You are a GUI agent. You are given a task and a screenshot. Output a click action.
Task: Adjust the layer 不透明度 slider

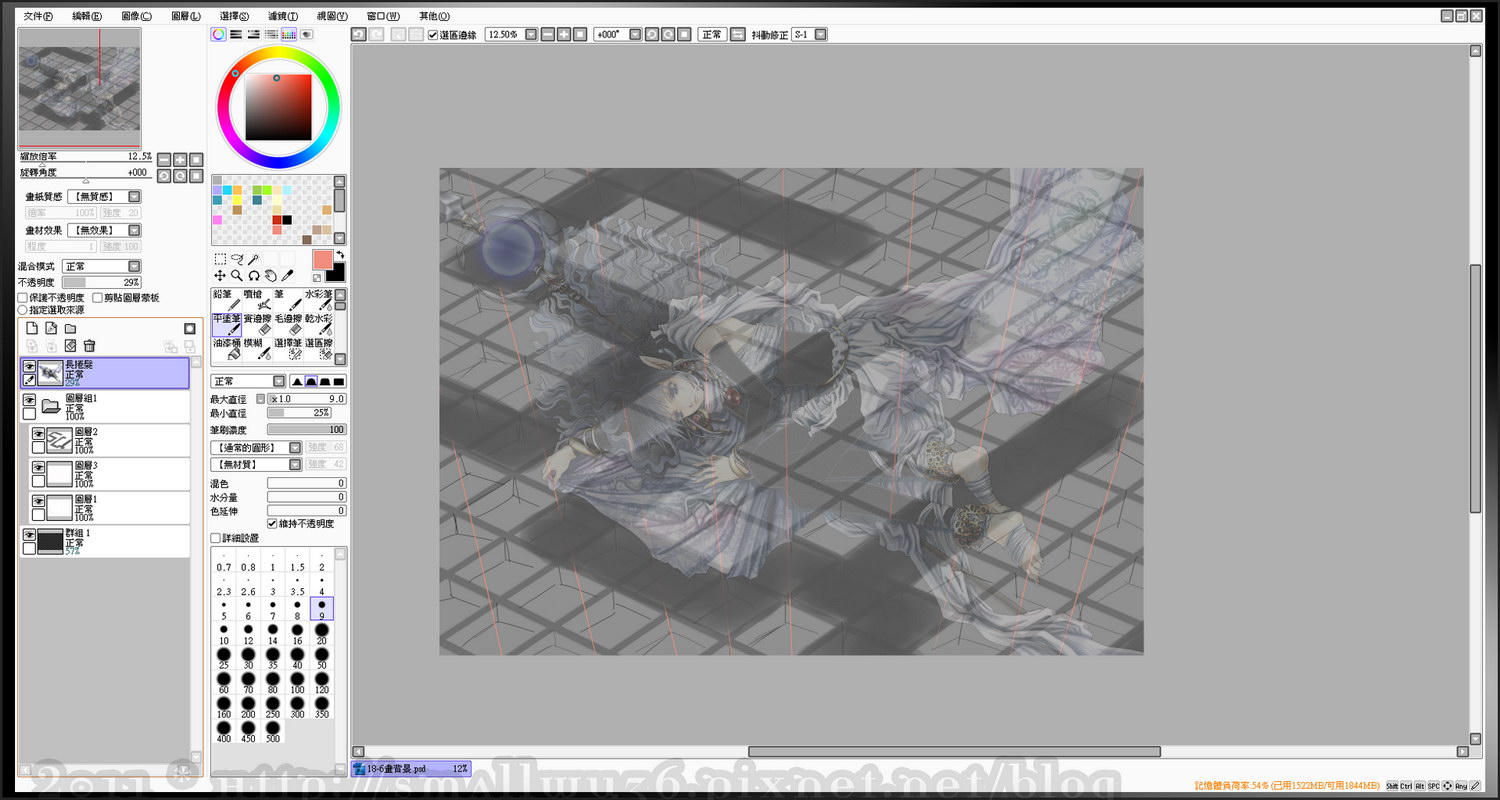(x=101, y=283)
